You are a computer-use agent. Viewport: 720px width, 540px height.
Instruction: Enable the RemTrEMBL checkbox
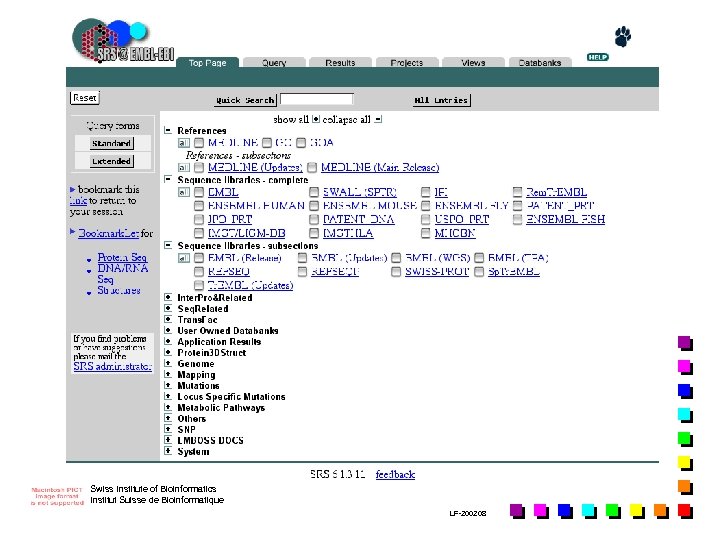click(x=518, y=192)
